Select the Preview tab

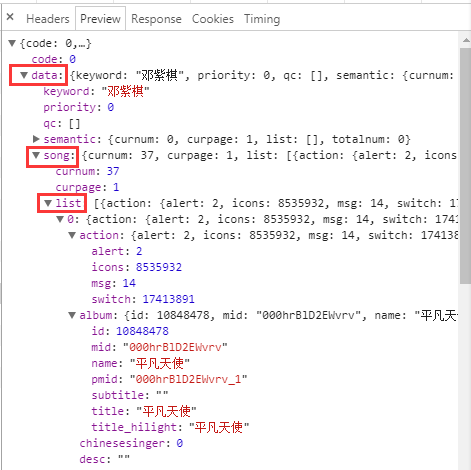[x=100, y=19]
